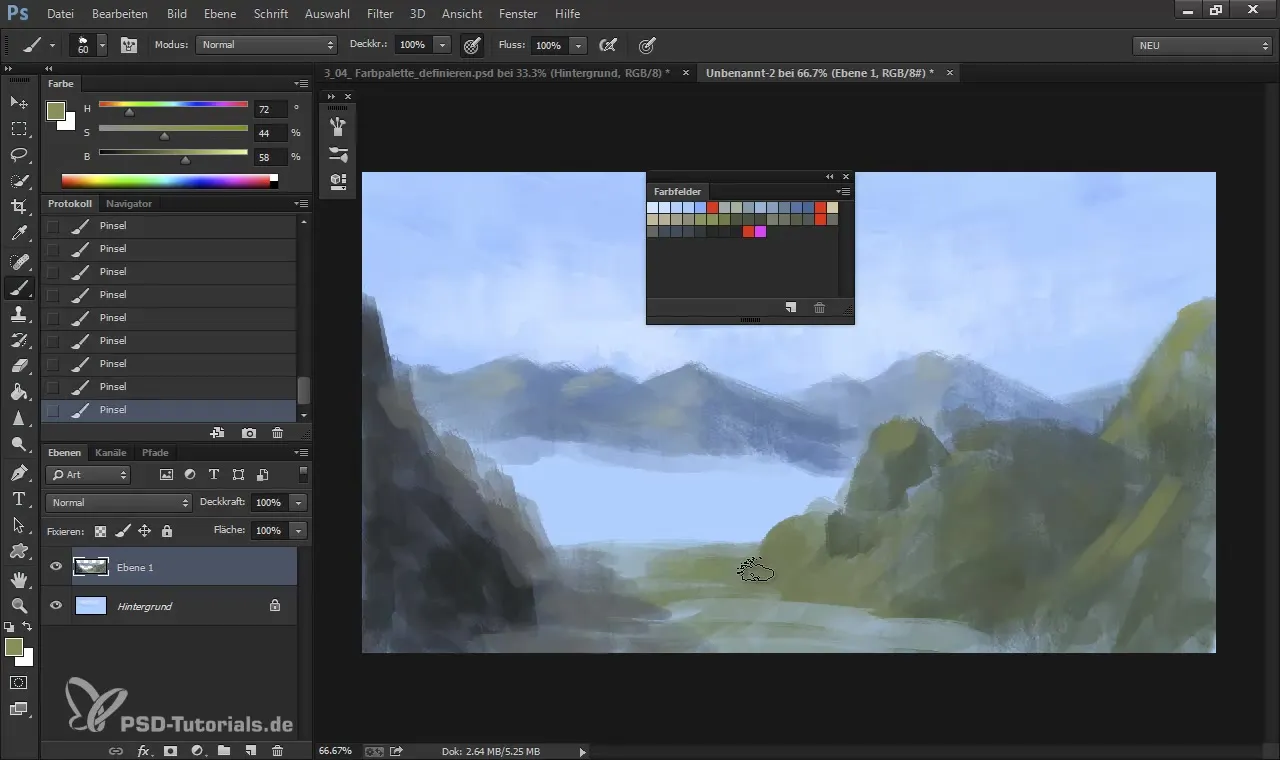Toggle pressure for opacity button
1280x760 pixels.
coord(471,45)
